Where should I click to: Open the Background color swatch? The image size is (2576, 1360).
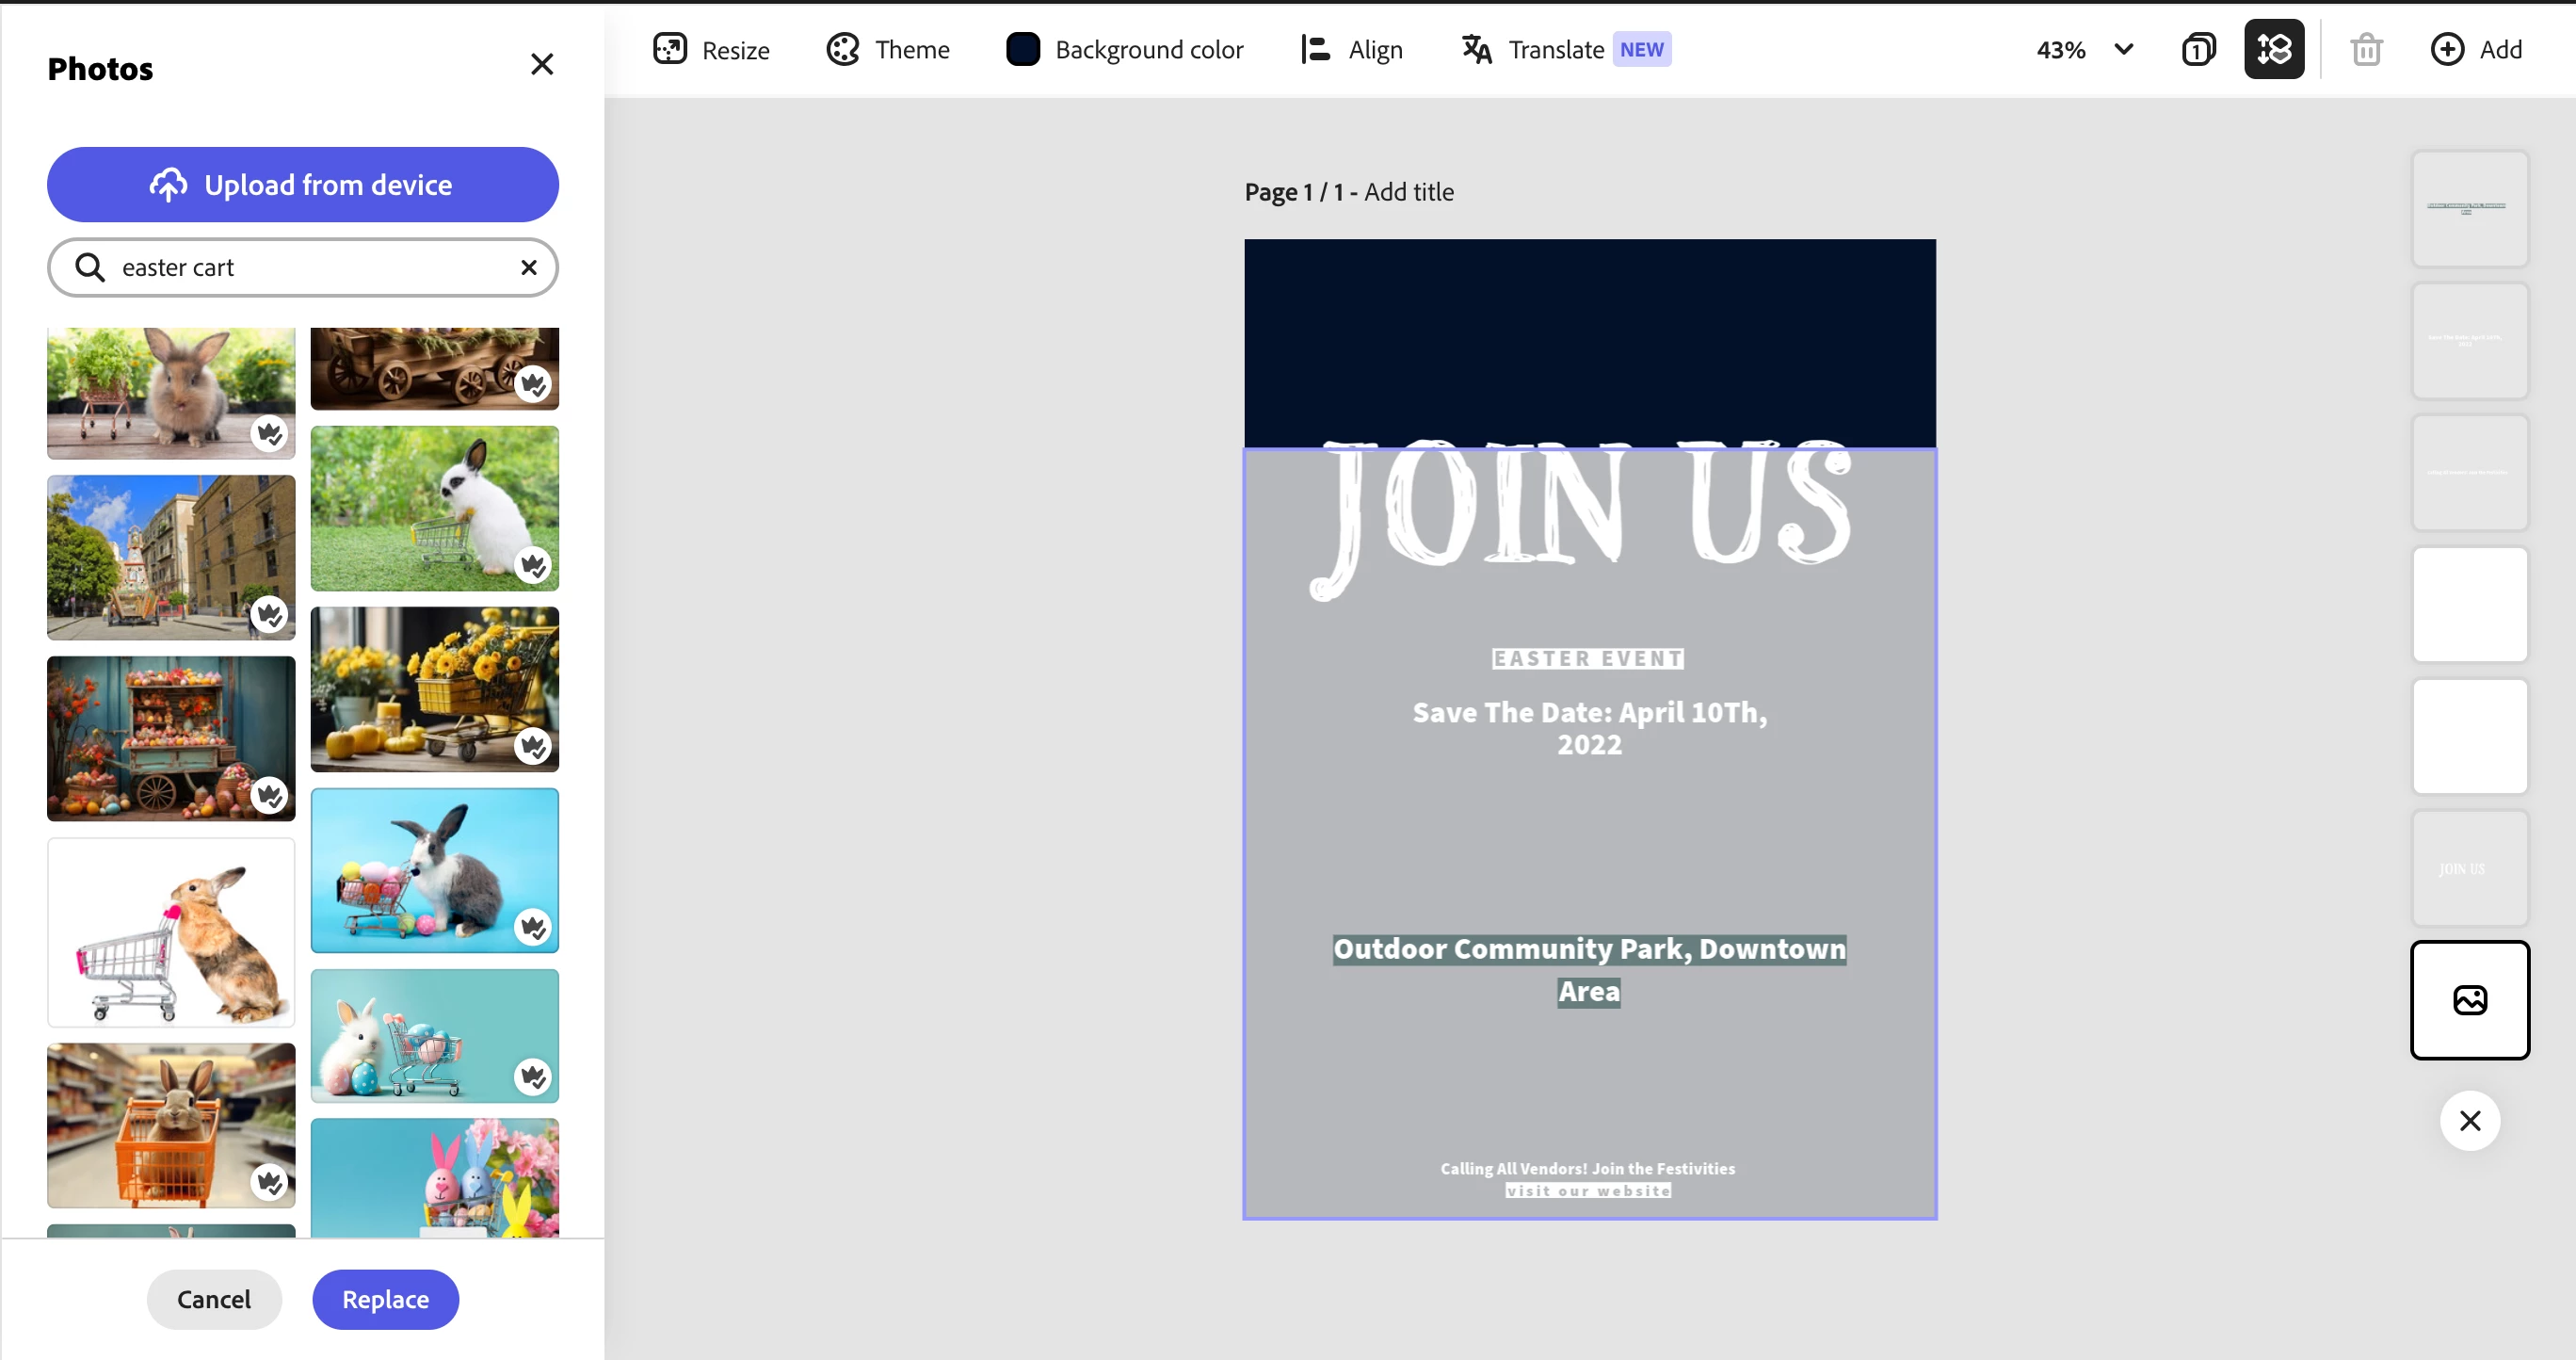click(x=1022, y=49)
